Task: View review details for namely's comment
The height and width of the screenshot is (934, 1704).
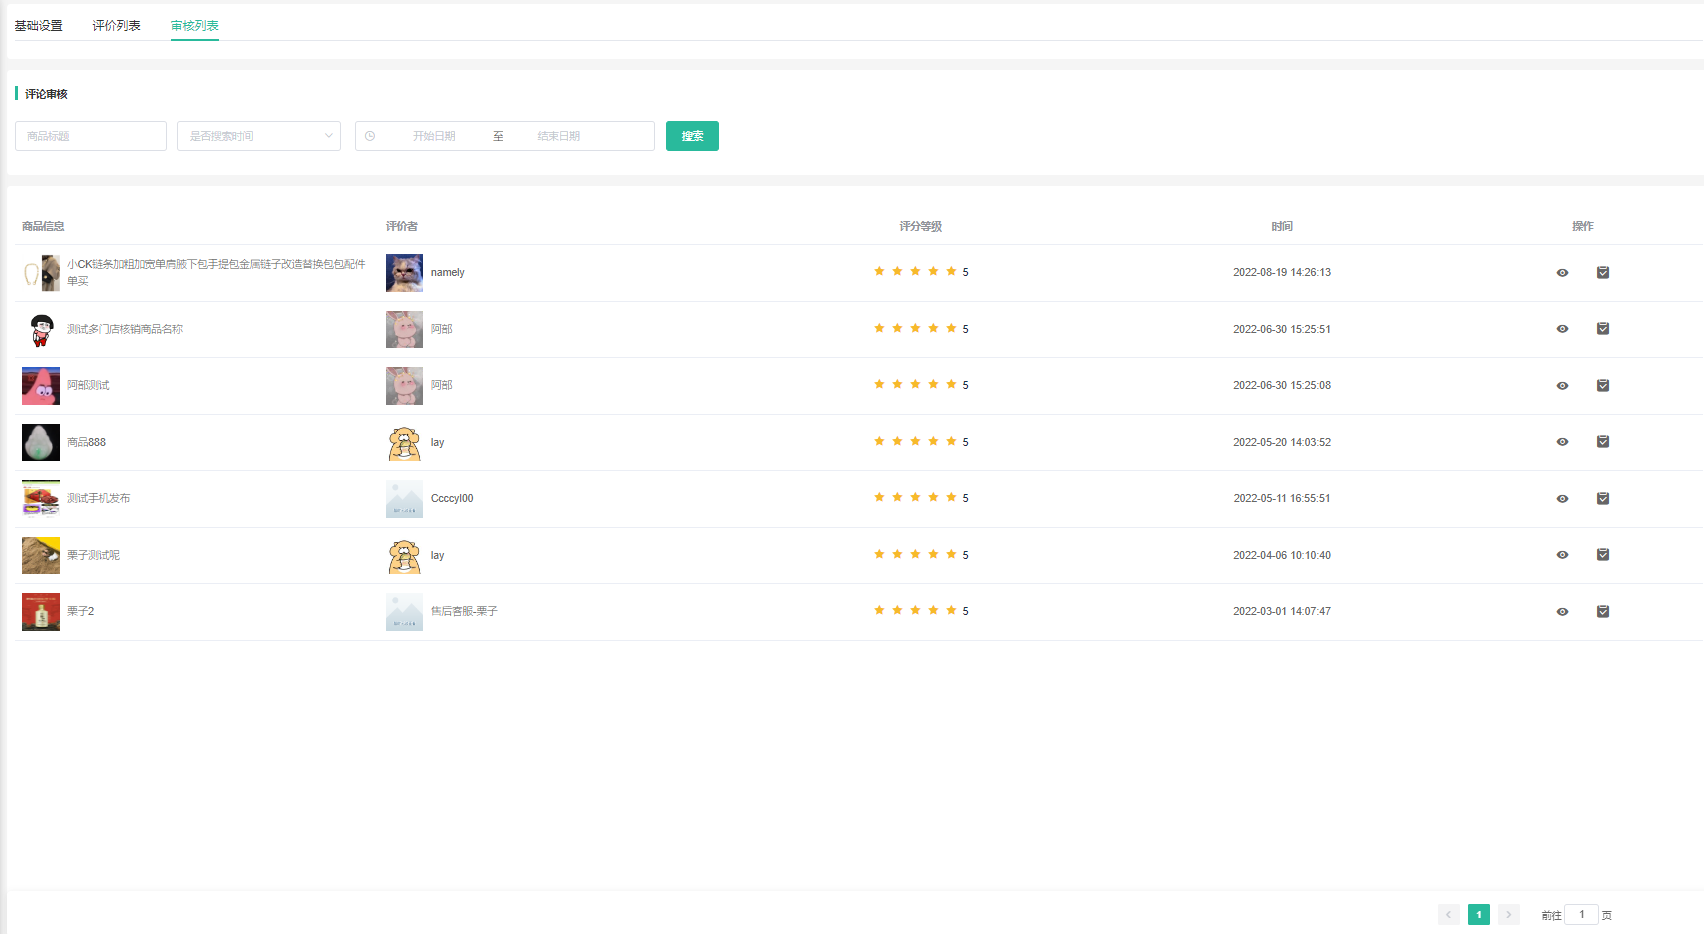Action: tap(1562, 273)
